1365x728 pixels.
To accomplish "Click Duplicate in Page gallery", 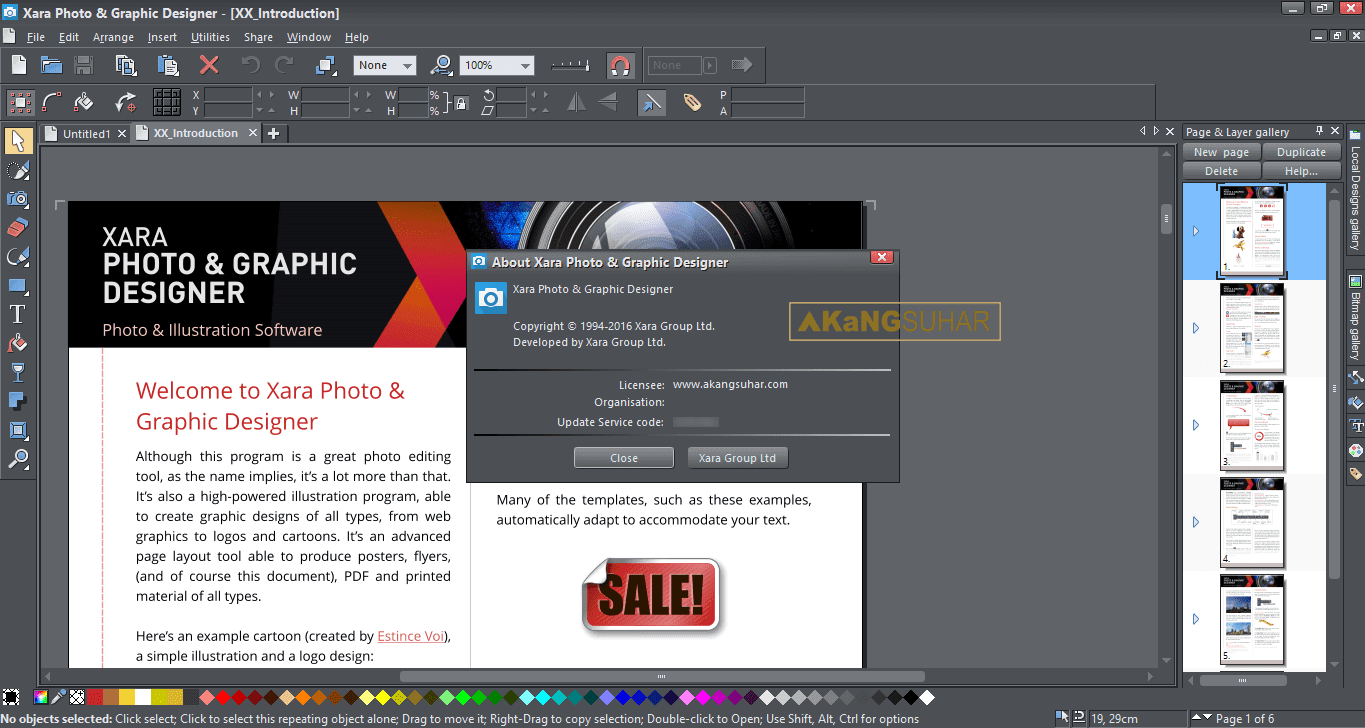I will (x=1301, y=152).
